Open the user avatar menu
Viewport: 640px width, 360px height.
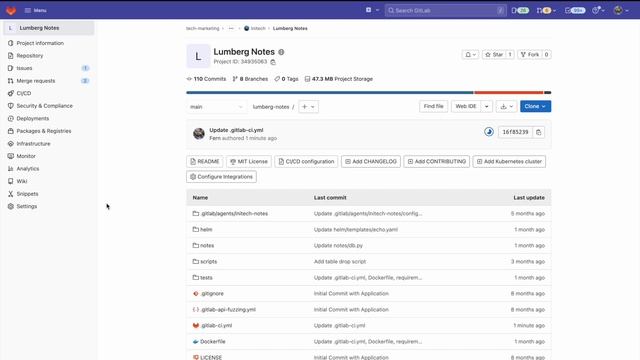tap(621, 10)
